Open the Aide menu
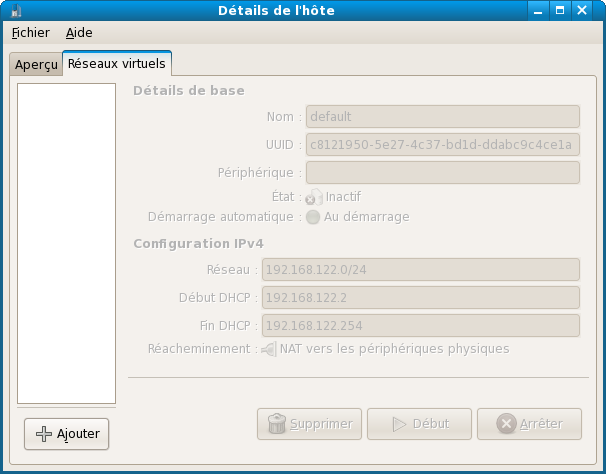This screenshot has width=606, height=474. pos(79,32)
